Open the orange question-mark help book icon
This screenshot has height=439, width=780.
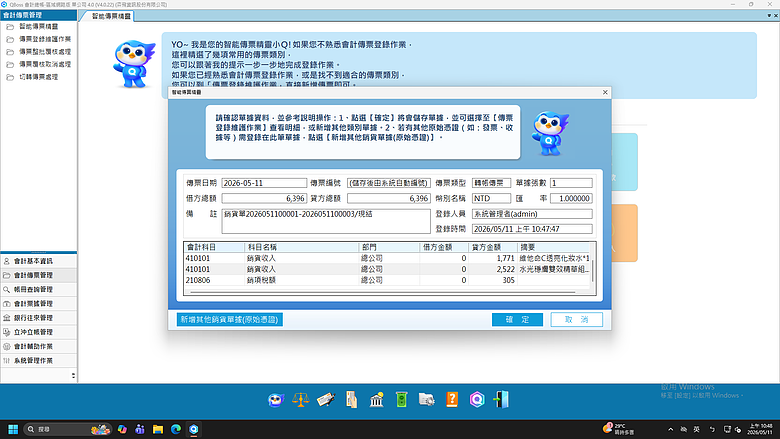pos(452,400)
